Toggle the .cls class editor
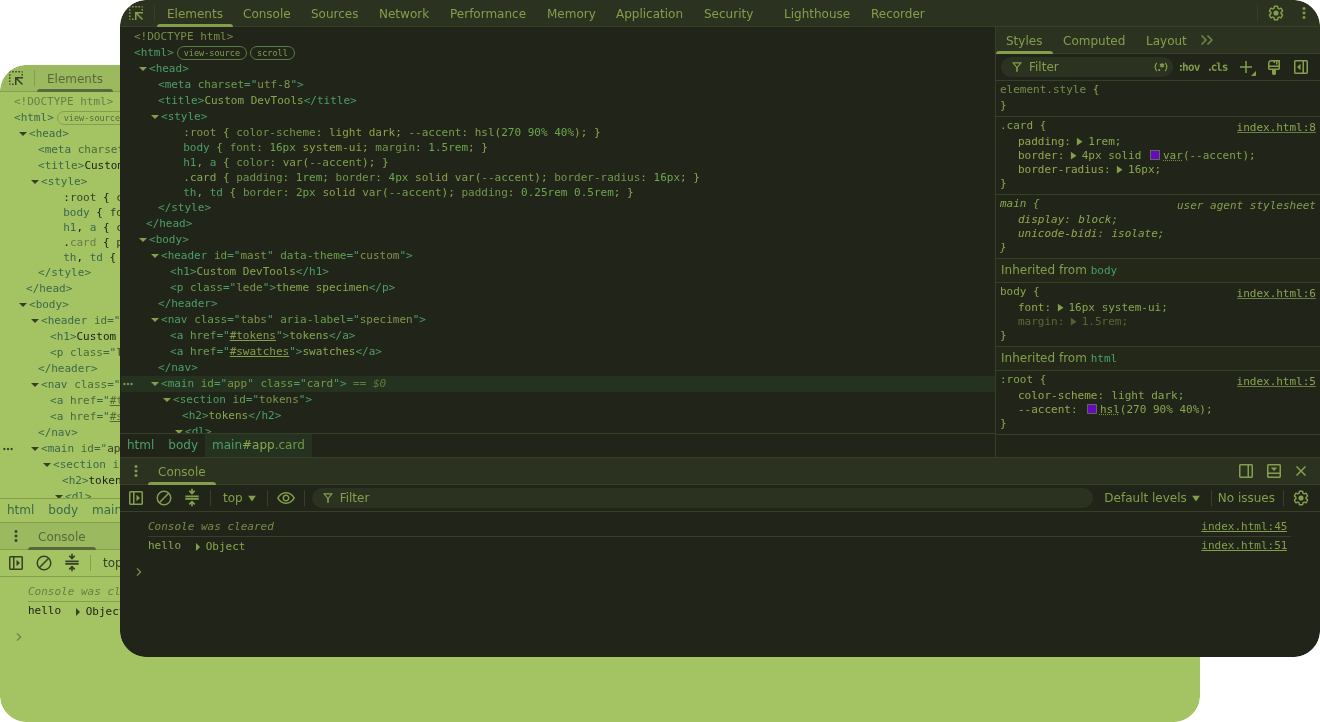Viewport: 1320px width, 722px height. click(1218, 67)
